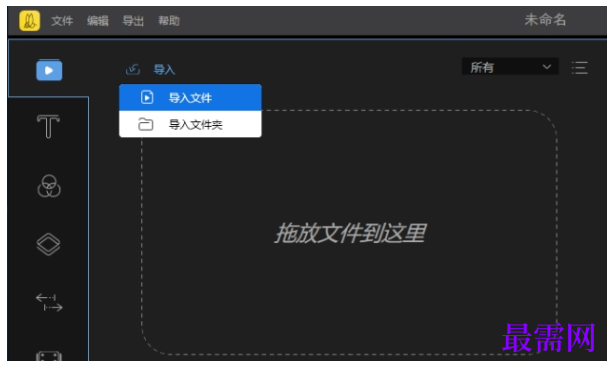Open the 文件 menu
This screenshot has height=369, width=614.
[x=62, y=21]
